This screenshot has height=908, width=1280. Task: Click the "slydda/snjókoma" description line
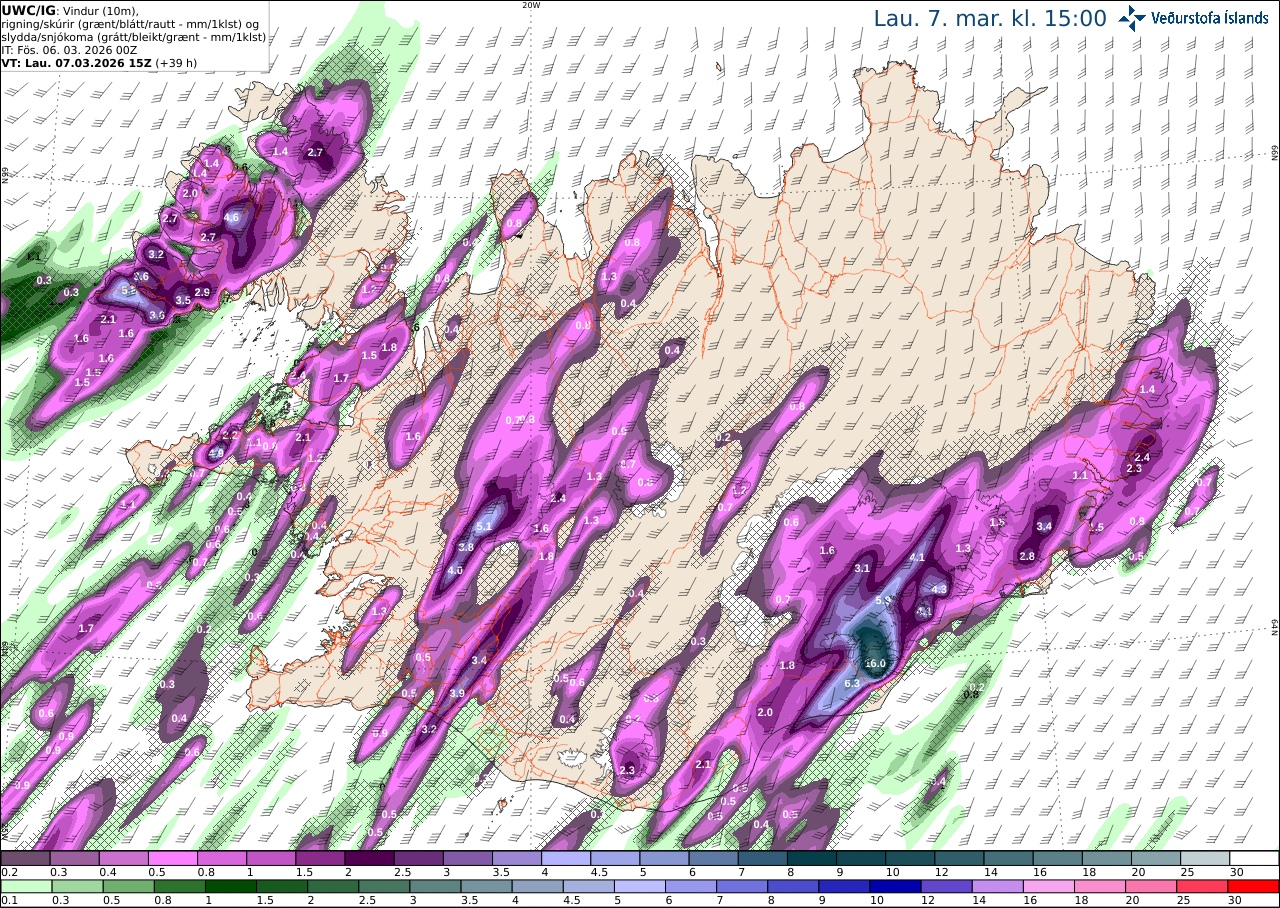[134, 36]
